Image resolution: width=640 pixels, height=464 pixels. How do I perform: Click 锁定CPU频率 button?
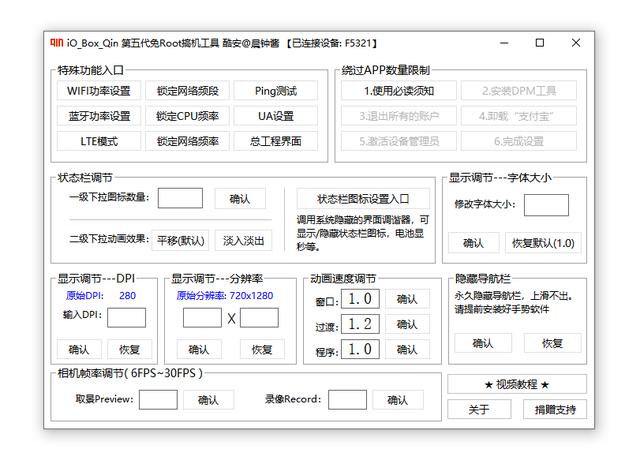[187, 116]
